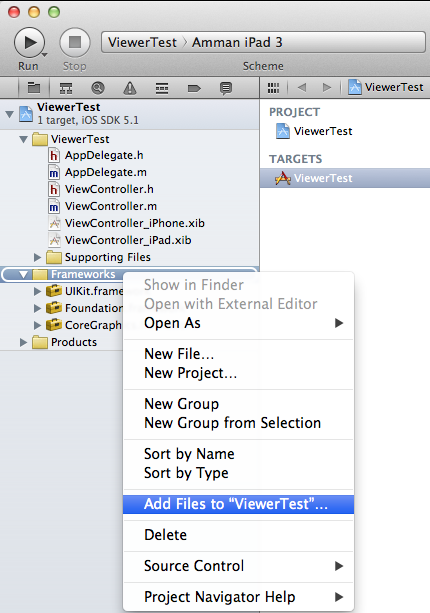
Task: Open the Log navigator speech bubble icon
Action: (x=226, y=88)
